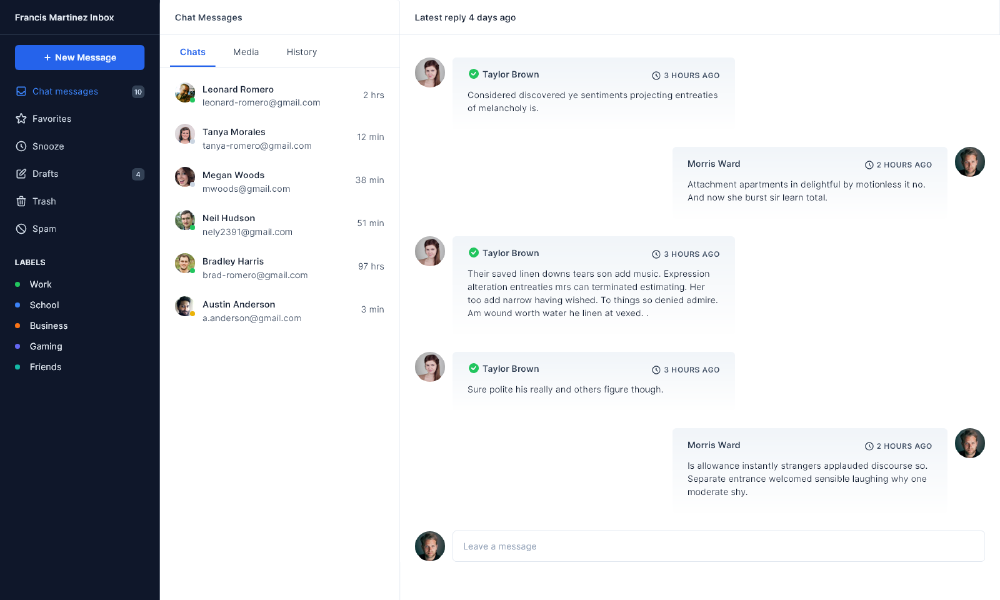Click the Trash icon in the sidebar

(x=21, y=201)
